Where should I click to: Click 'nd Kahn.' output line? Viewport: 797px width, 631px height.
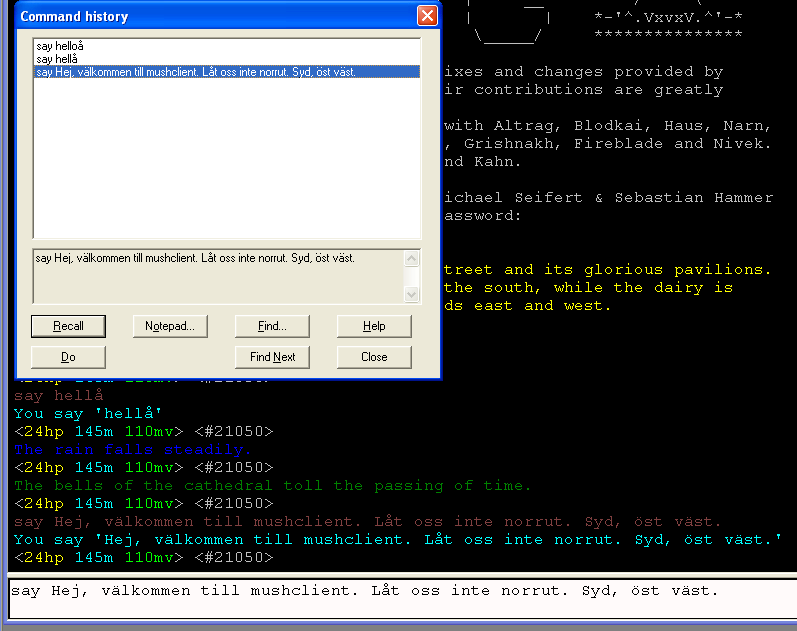pos(482,162)
